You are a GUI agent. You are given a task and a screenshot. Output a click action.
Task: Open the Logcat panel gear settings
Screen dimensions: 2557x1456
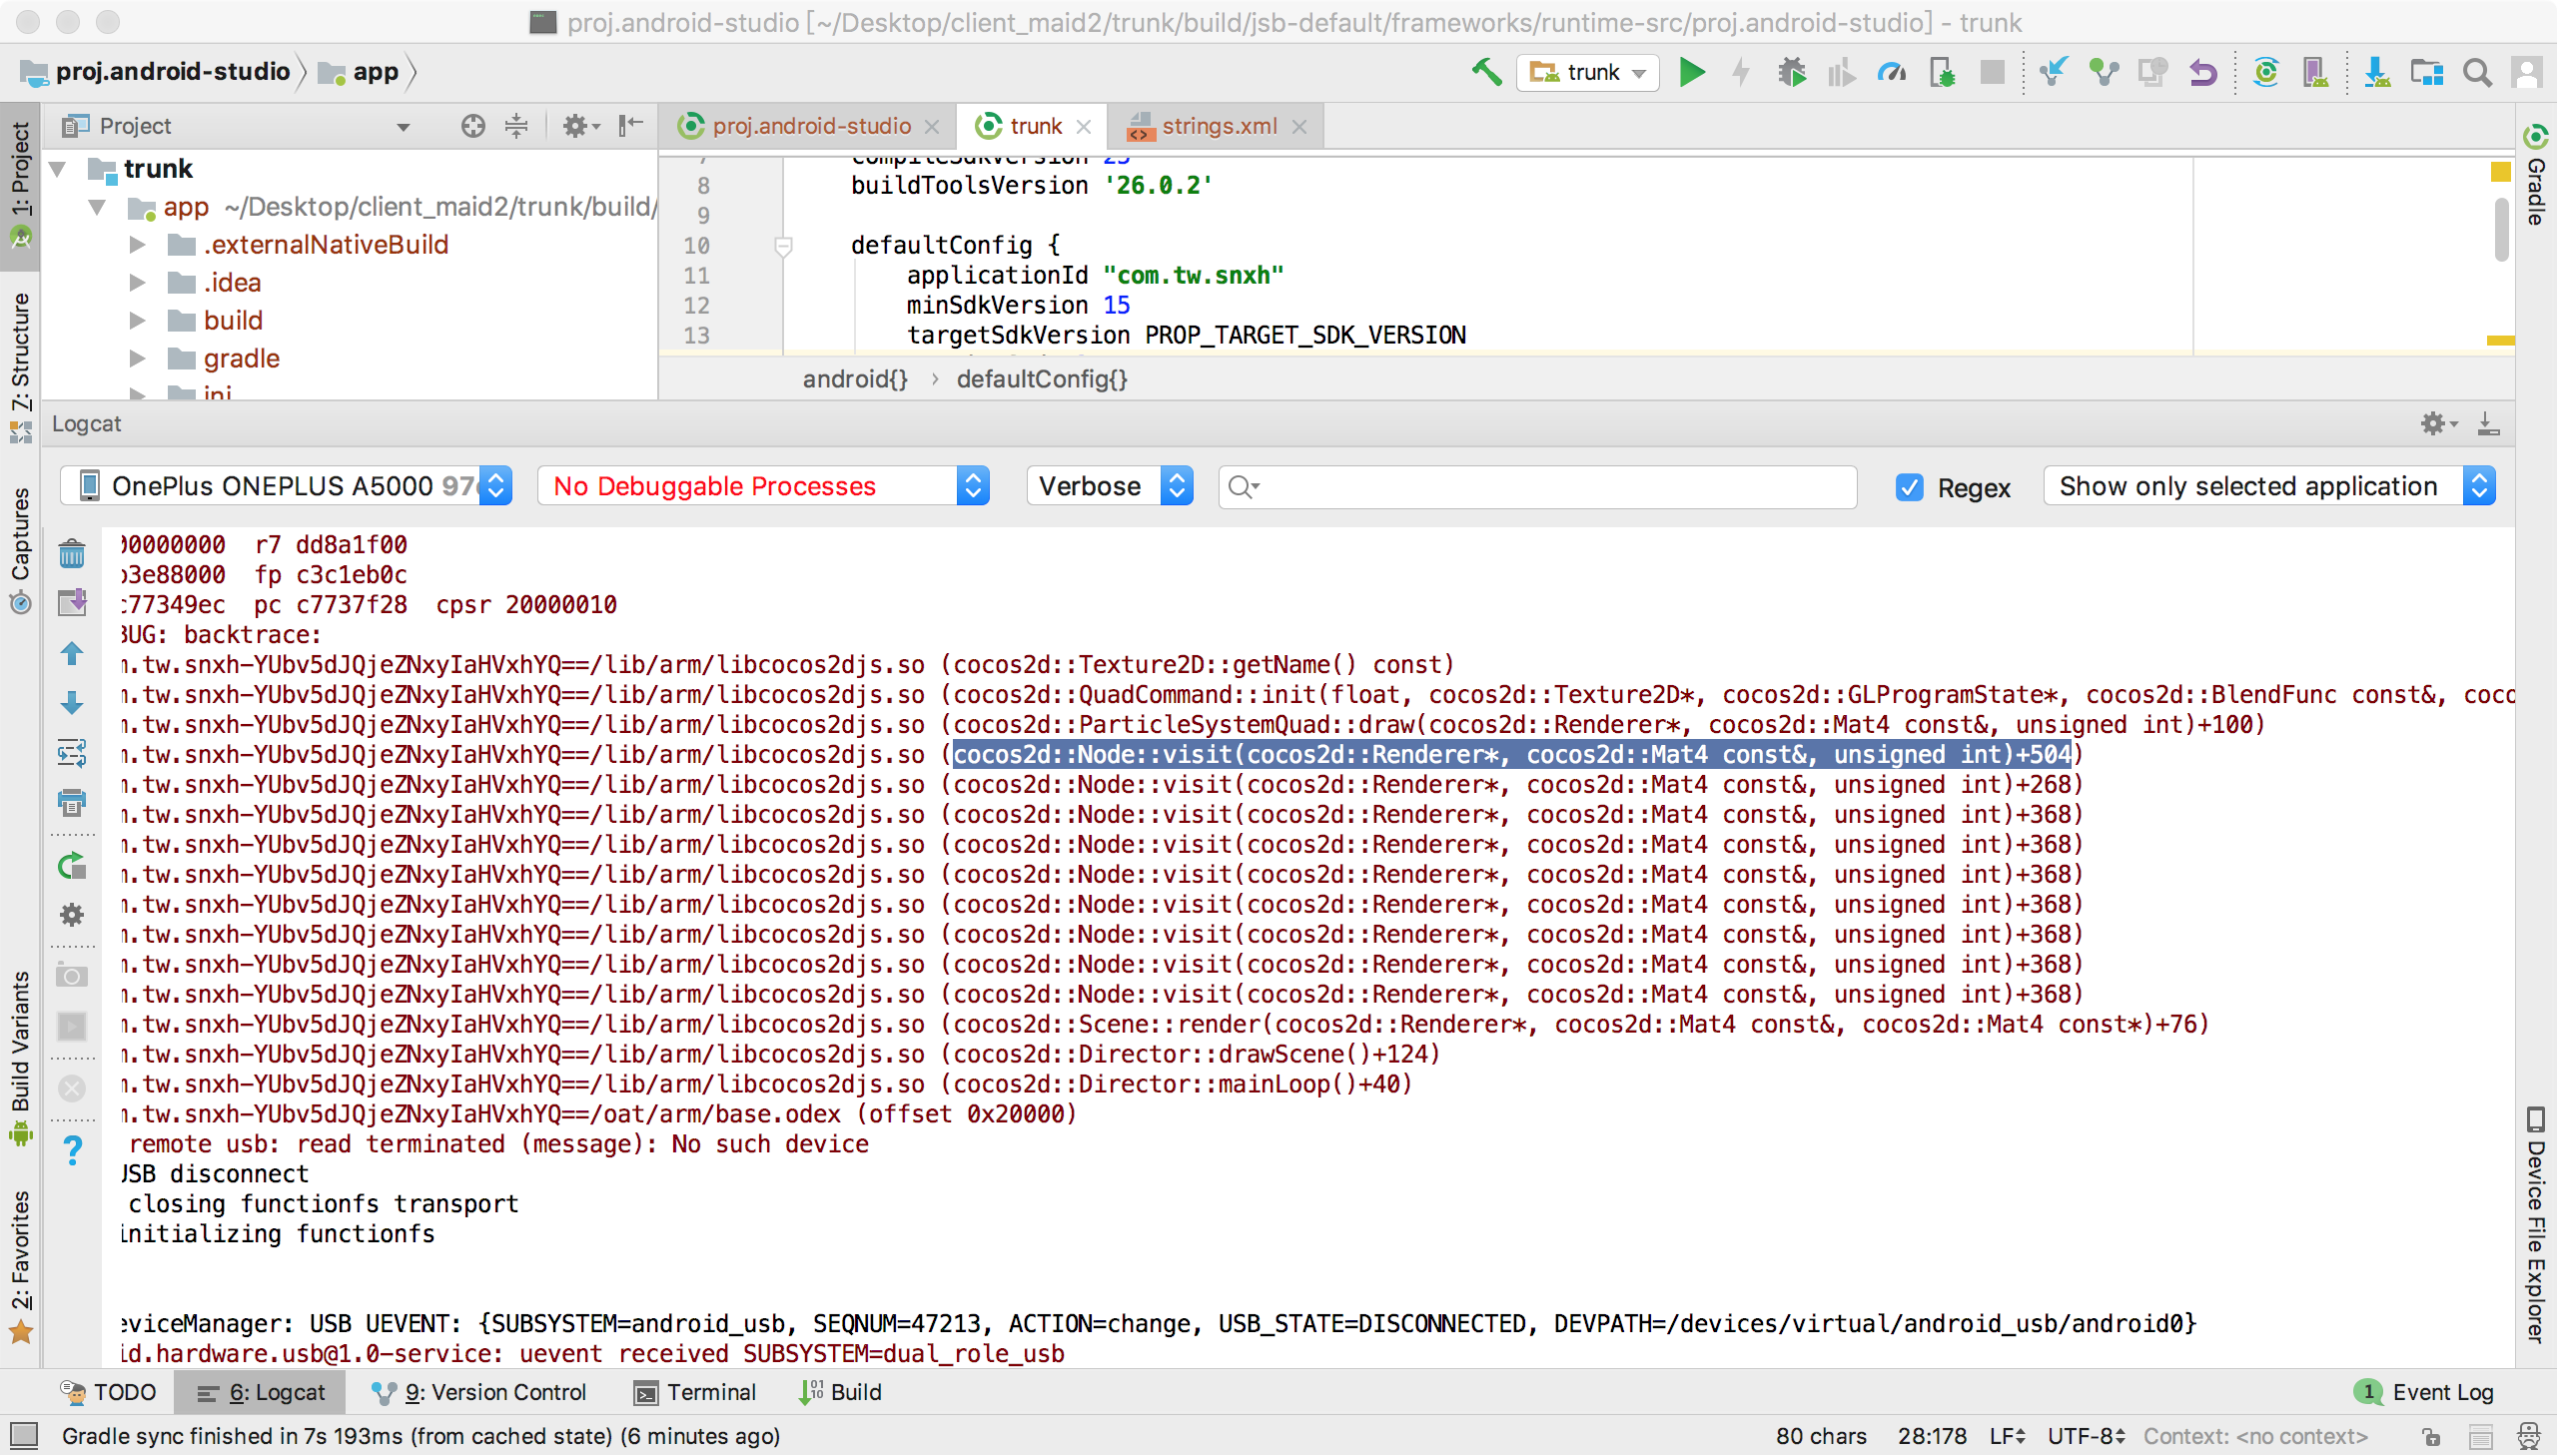click(x=2435, y=424)
